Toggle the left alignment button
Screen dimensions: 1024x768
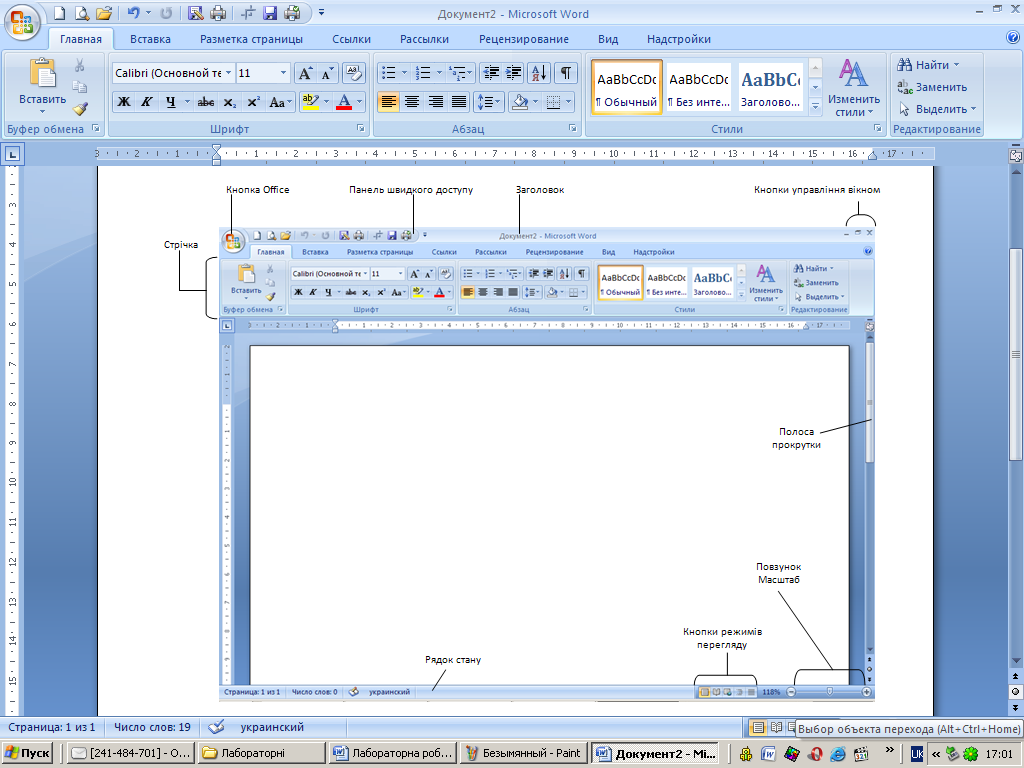(388, 102)
